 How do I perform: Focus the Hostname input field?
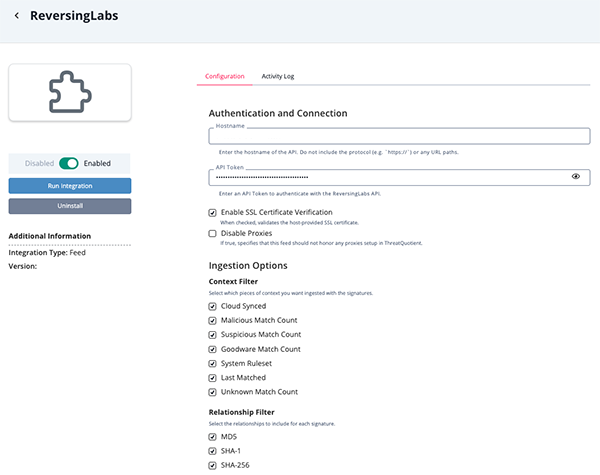399,136
